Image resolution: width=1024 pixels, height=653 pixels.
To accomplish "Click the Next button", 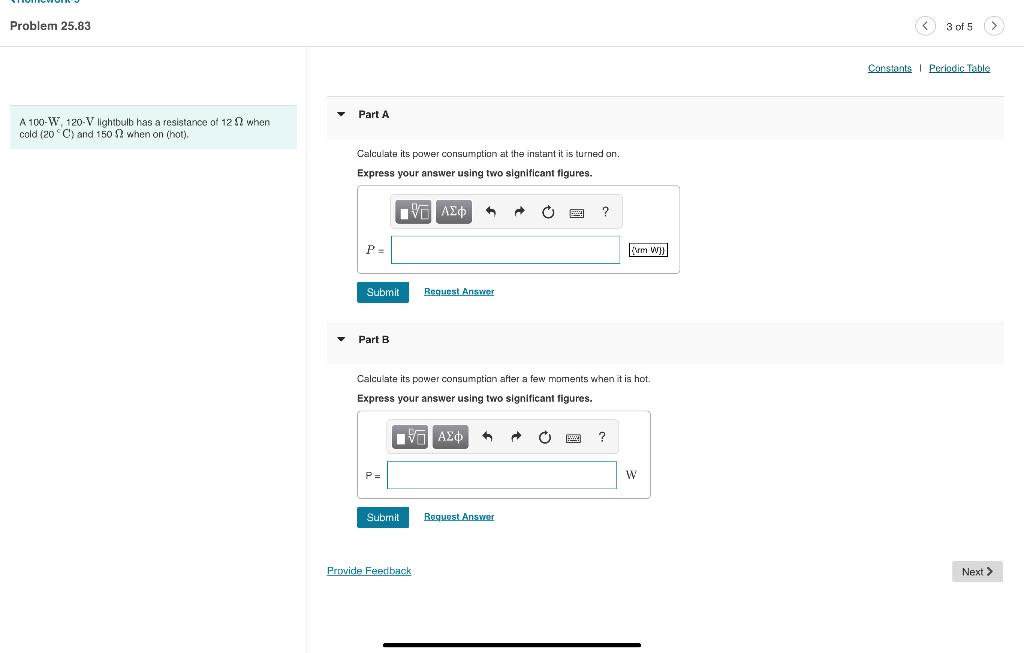I will 977,571.
